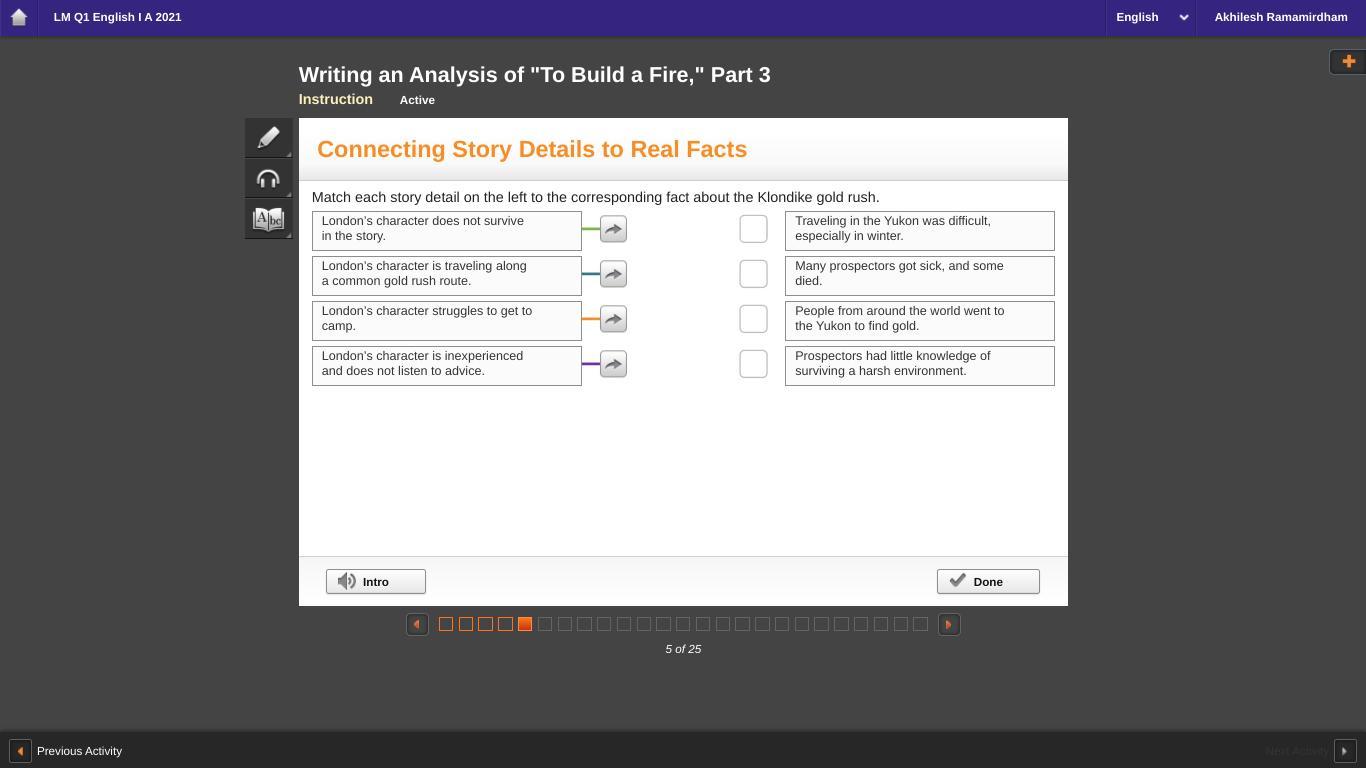The image size is (1366, 768).
Task: Click the home icon in top bar
Action: 18,17
